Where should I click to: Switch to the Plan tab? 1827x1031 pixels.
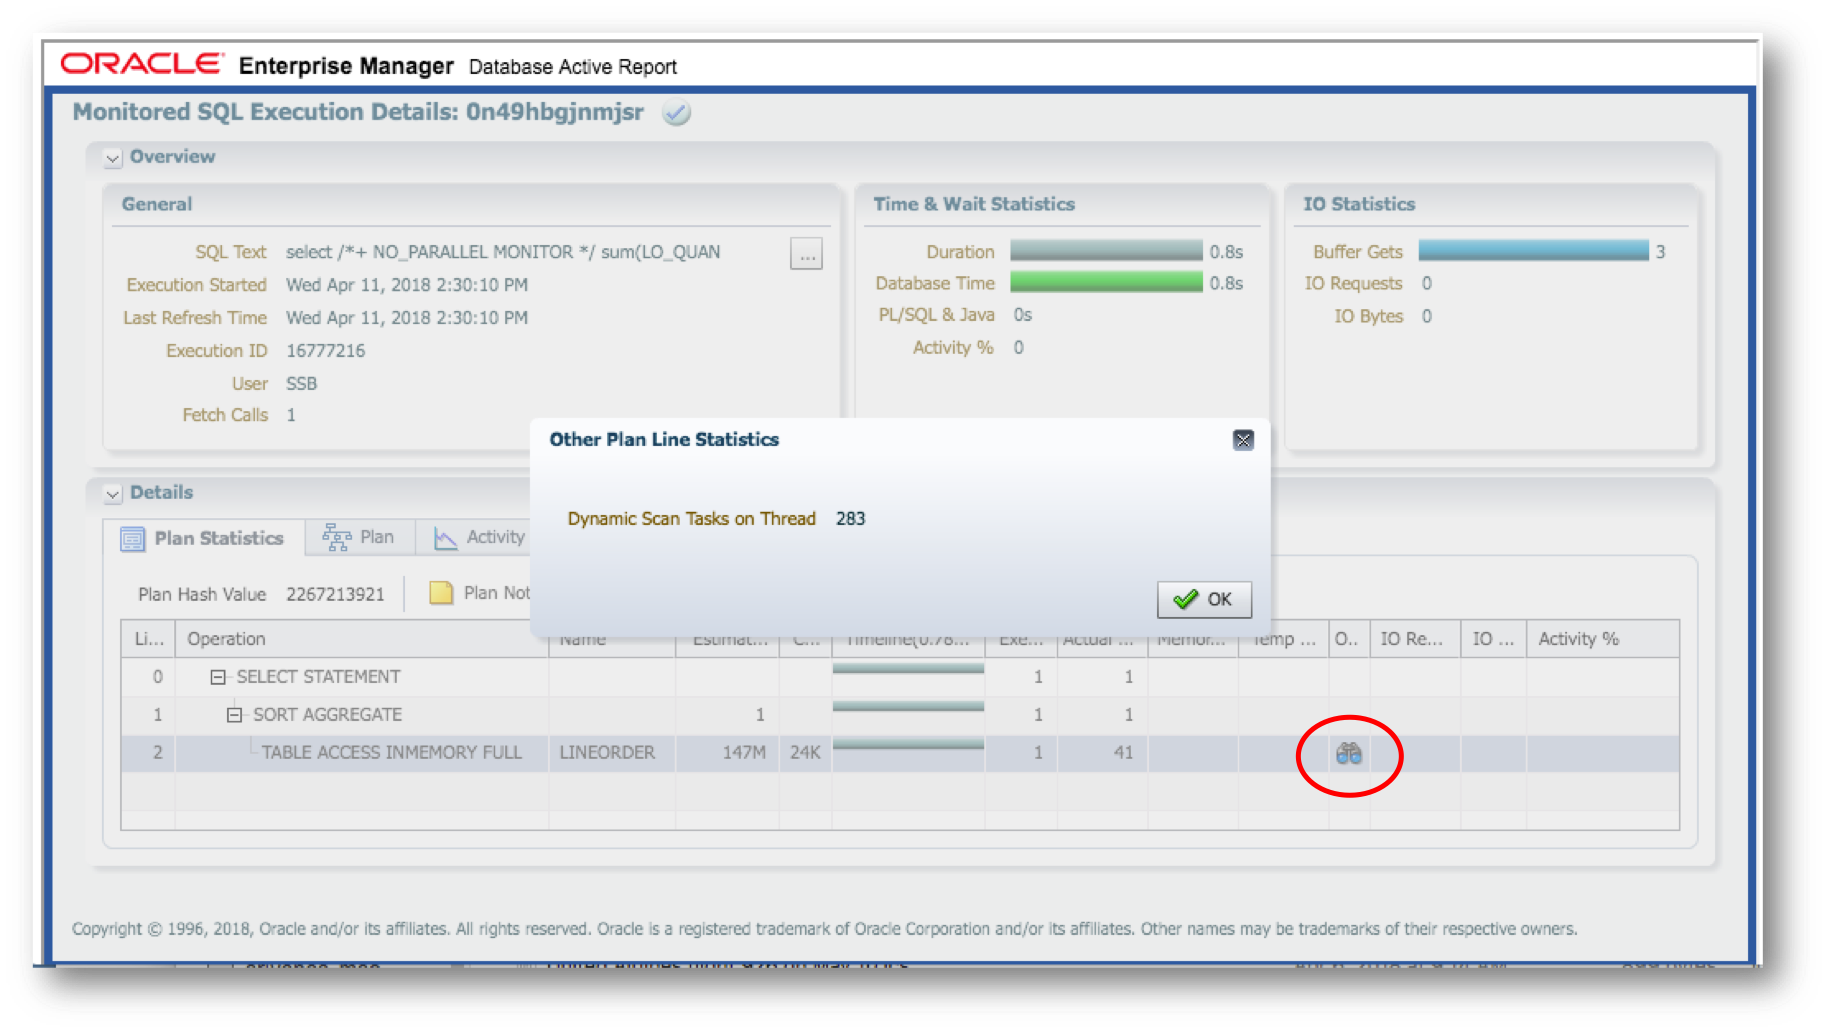[358, 538]
